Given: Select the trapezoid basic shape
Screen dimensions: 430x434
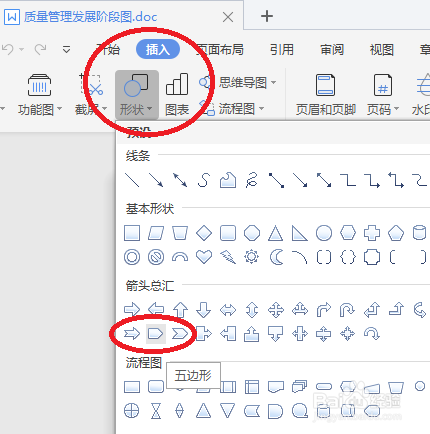Looking at the screenshot, I should pyautogui.click(x=180, y=233).
